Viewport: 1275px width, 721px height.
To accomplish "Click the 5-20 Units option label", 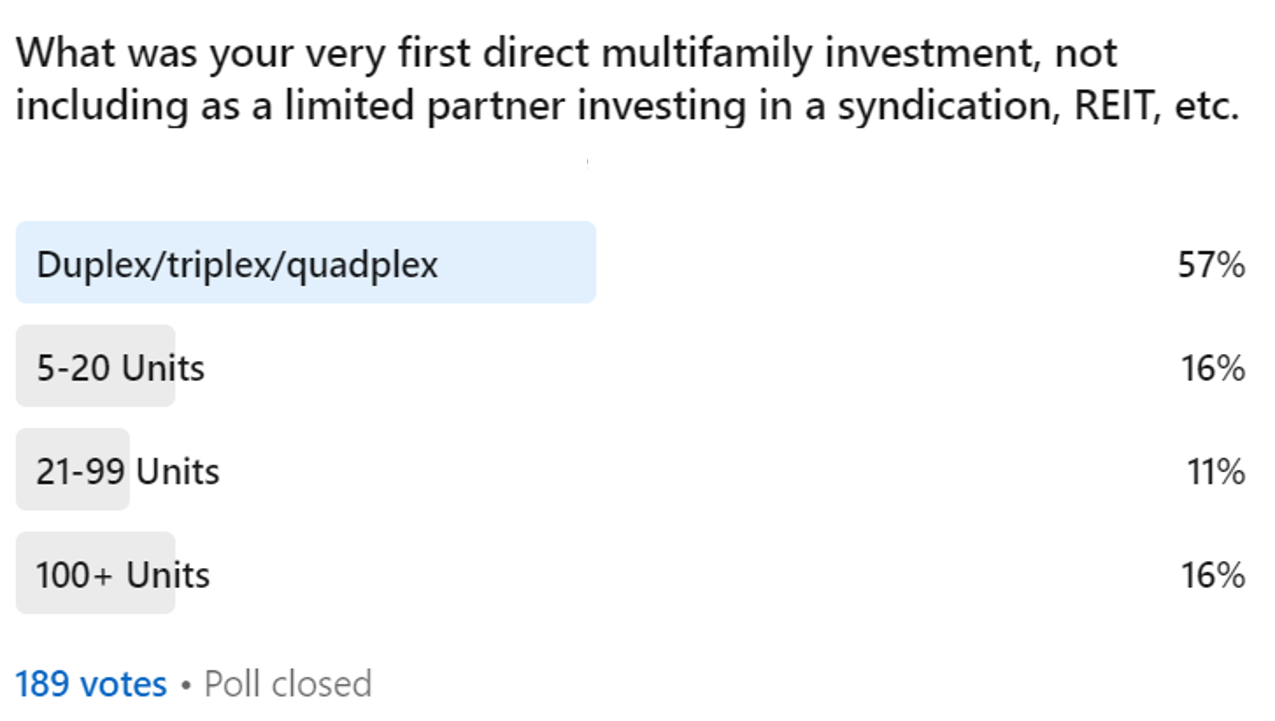I will coord(120,368).
